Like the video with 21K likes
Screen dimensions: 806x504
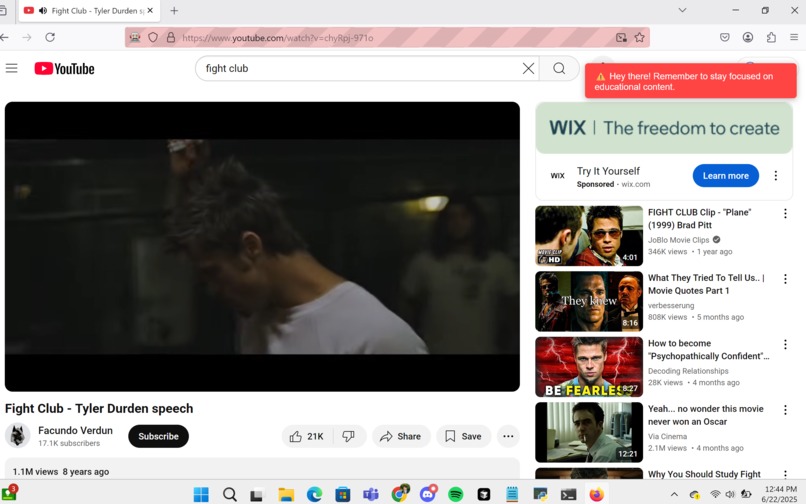(307, 436)
